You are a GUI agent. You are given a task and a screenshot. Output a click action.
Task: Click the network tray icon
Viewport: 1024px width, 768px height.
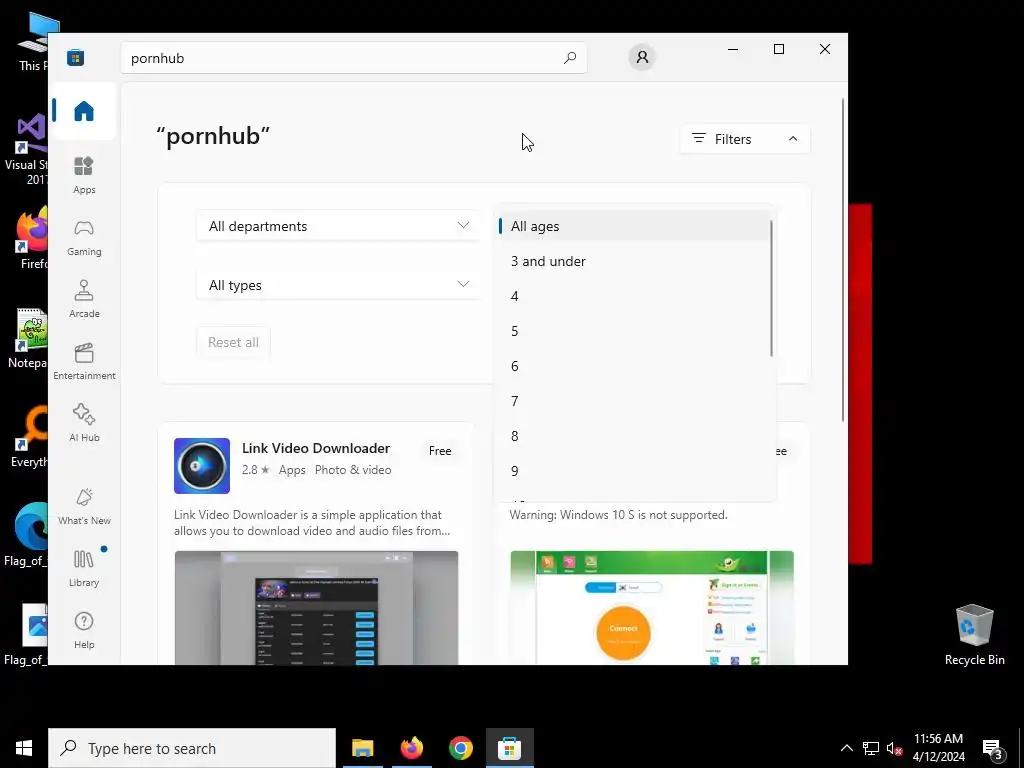(x=871, y=748)
